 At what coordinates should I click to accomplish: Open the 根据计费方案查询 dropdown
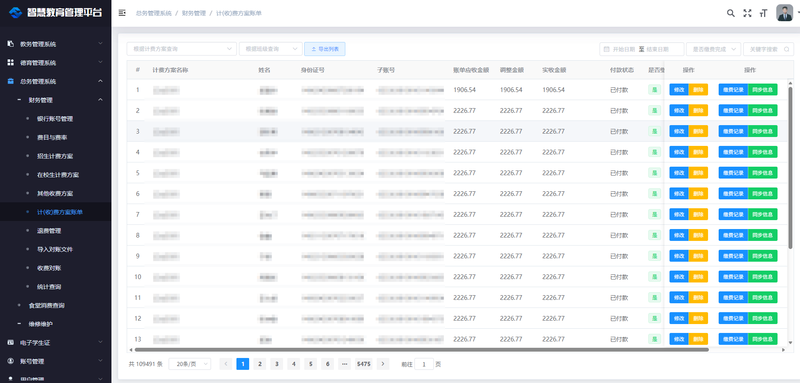(182, 49)
